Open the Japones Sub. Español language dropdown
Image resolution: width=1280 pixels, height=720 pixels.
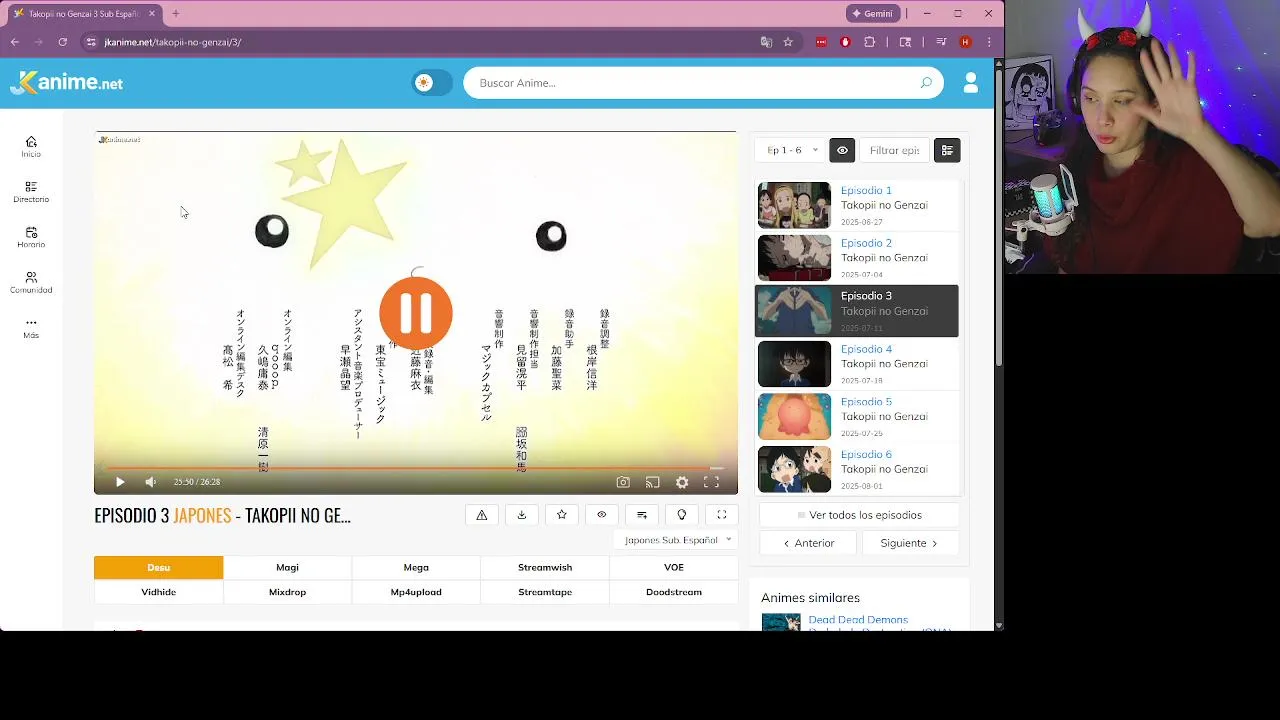pyautogui.click(x=677, y=540)
